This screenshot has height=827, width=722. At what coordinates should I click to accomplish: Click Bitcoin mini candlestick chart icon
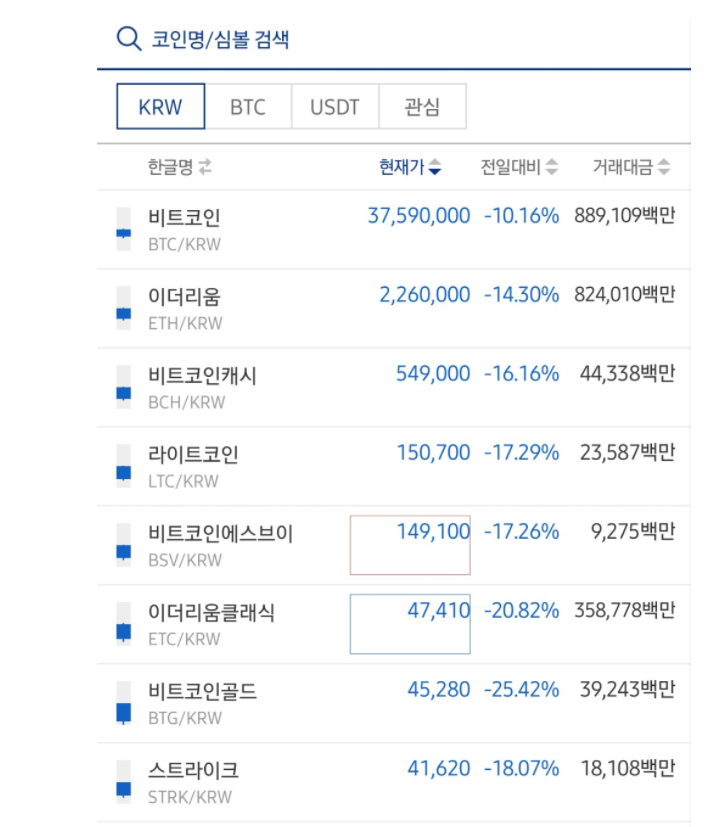[123, 229]
